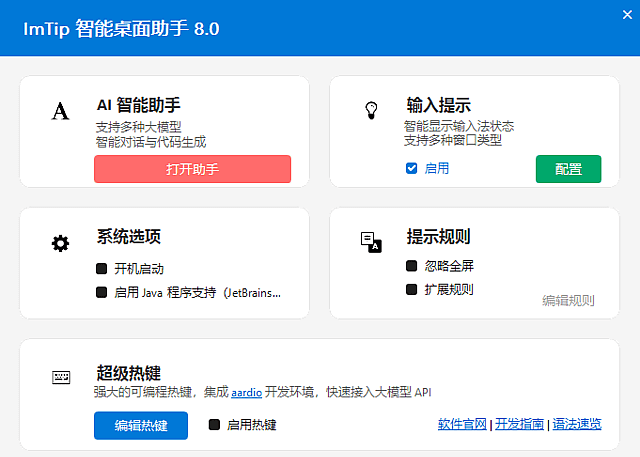Click the ImTip 智能桌面助手 8.0 title
The image size is (640, 457).
[x=121, y=29]
